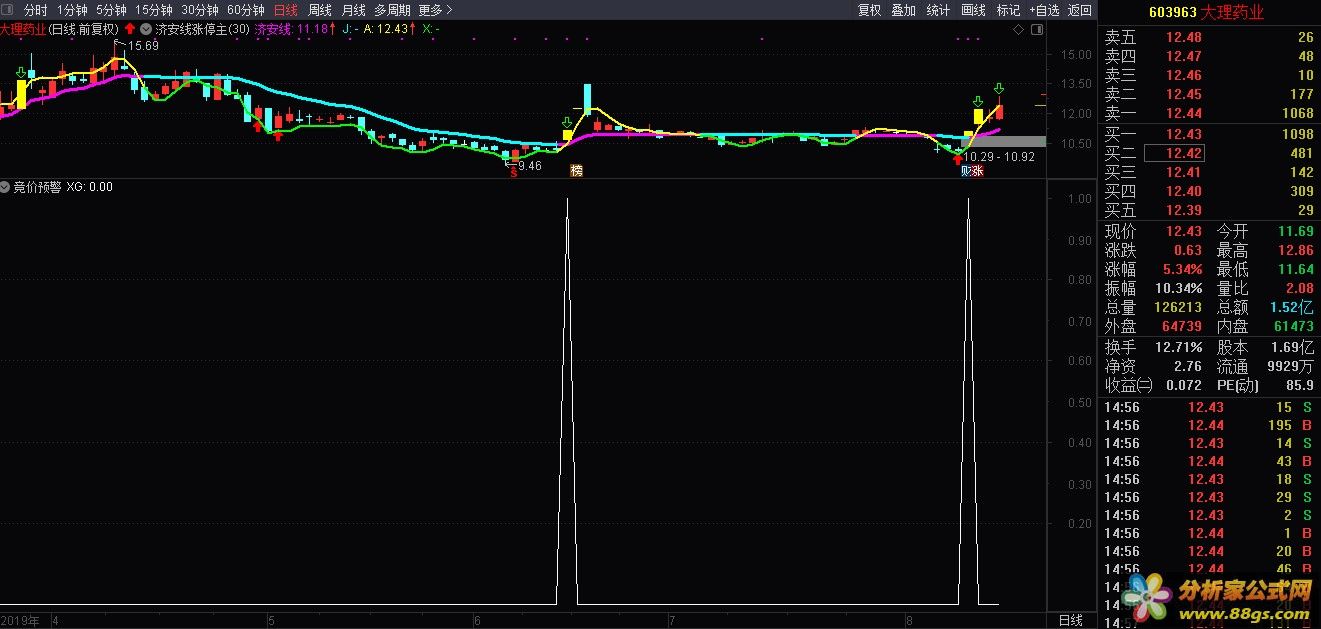Viewport: 1321px width, 629px height.
Task: Click the 2019年 label on the time axis
Action: point(20,620)
